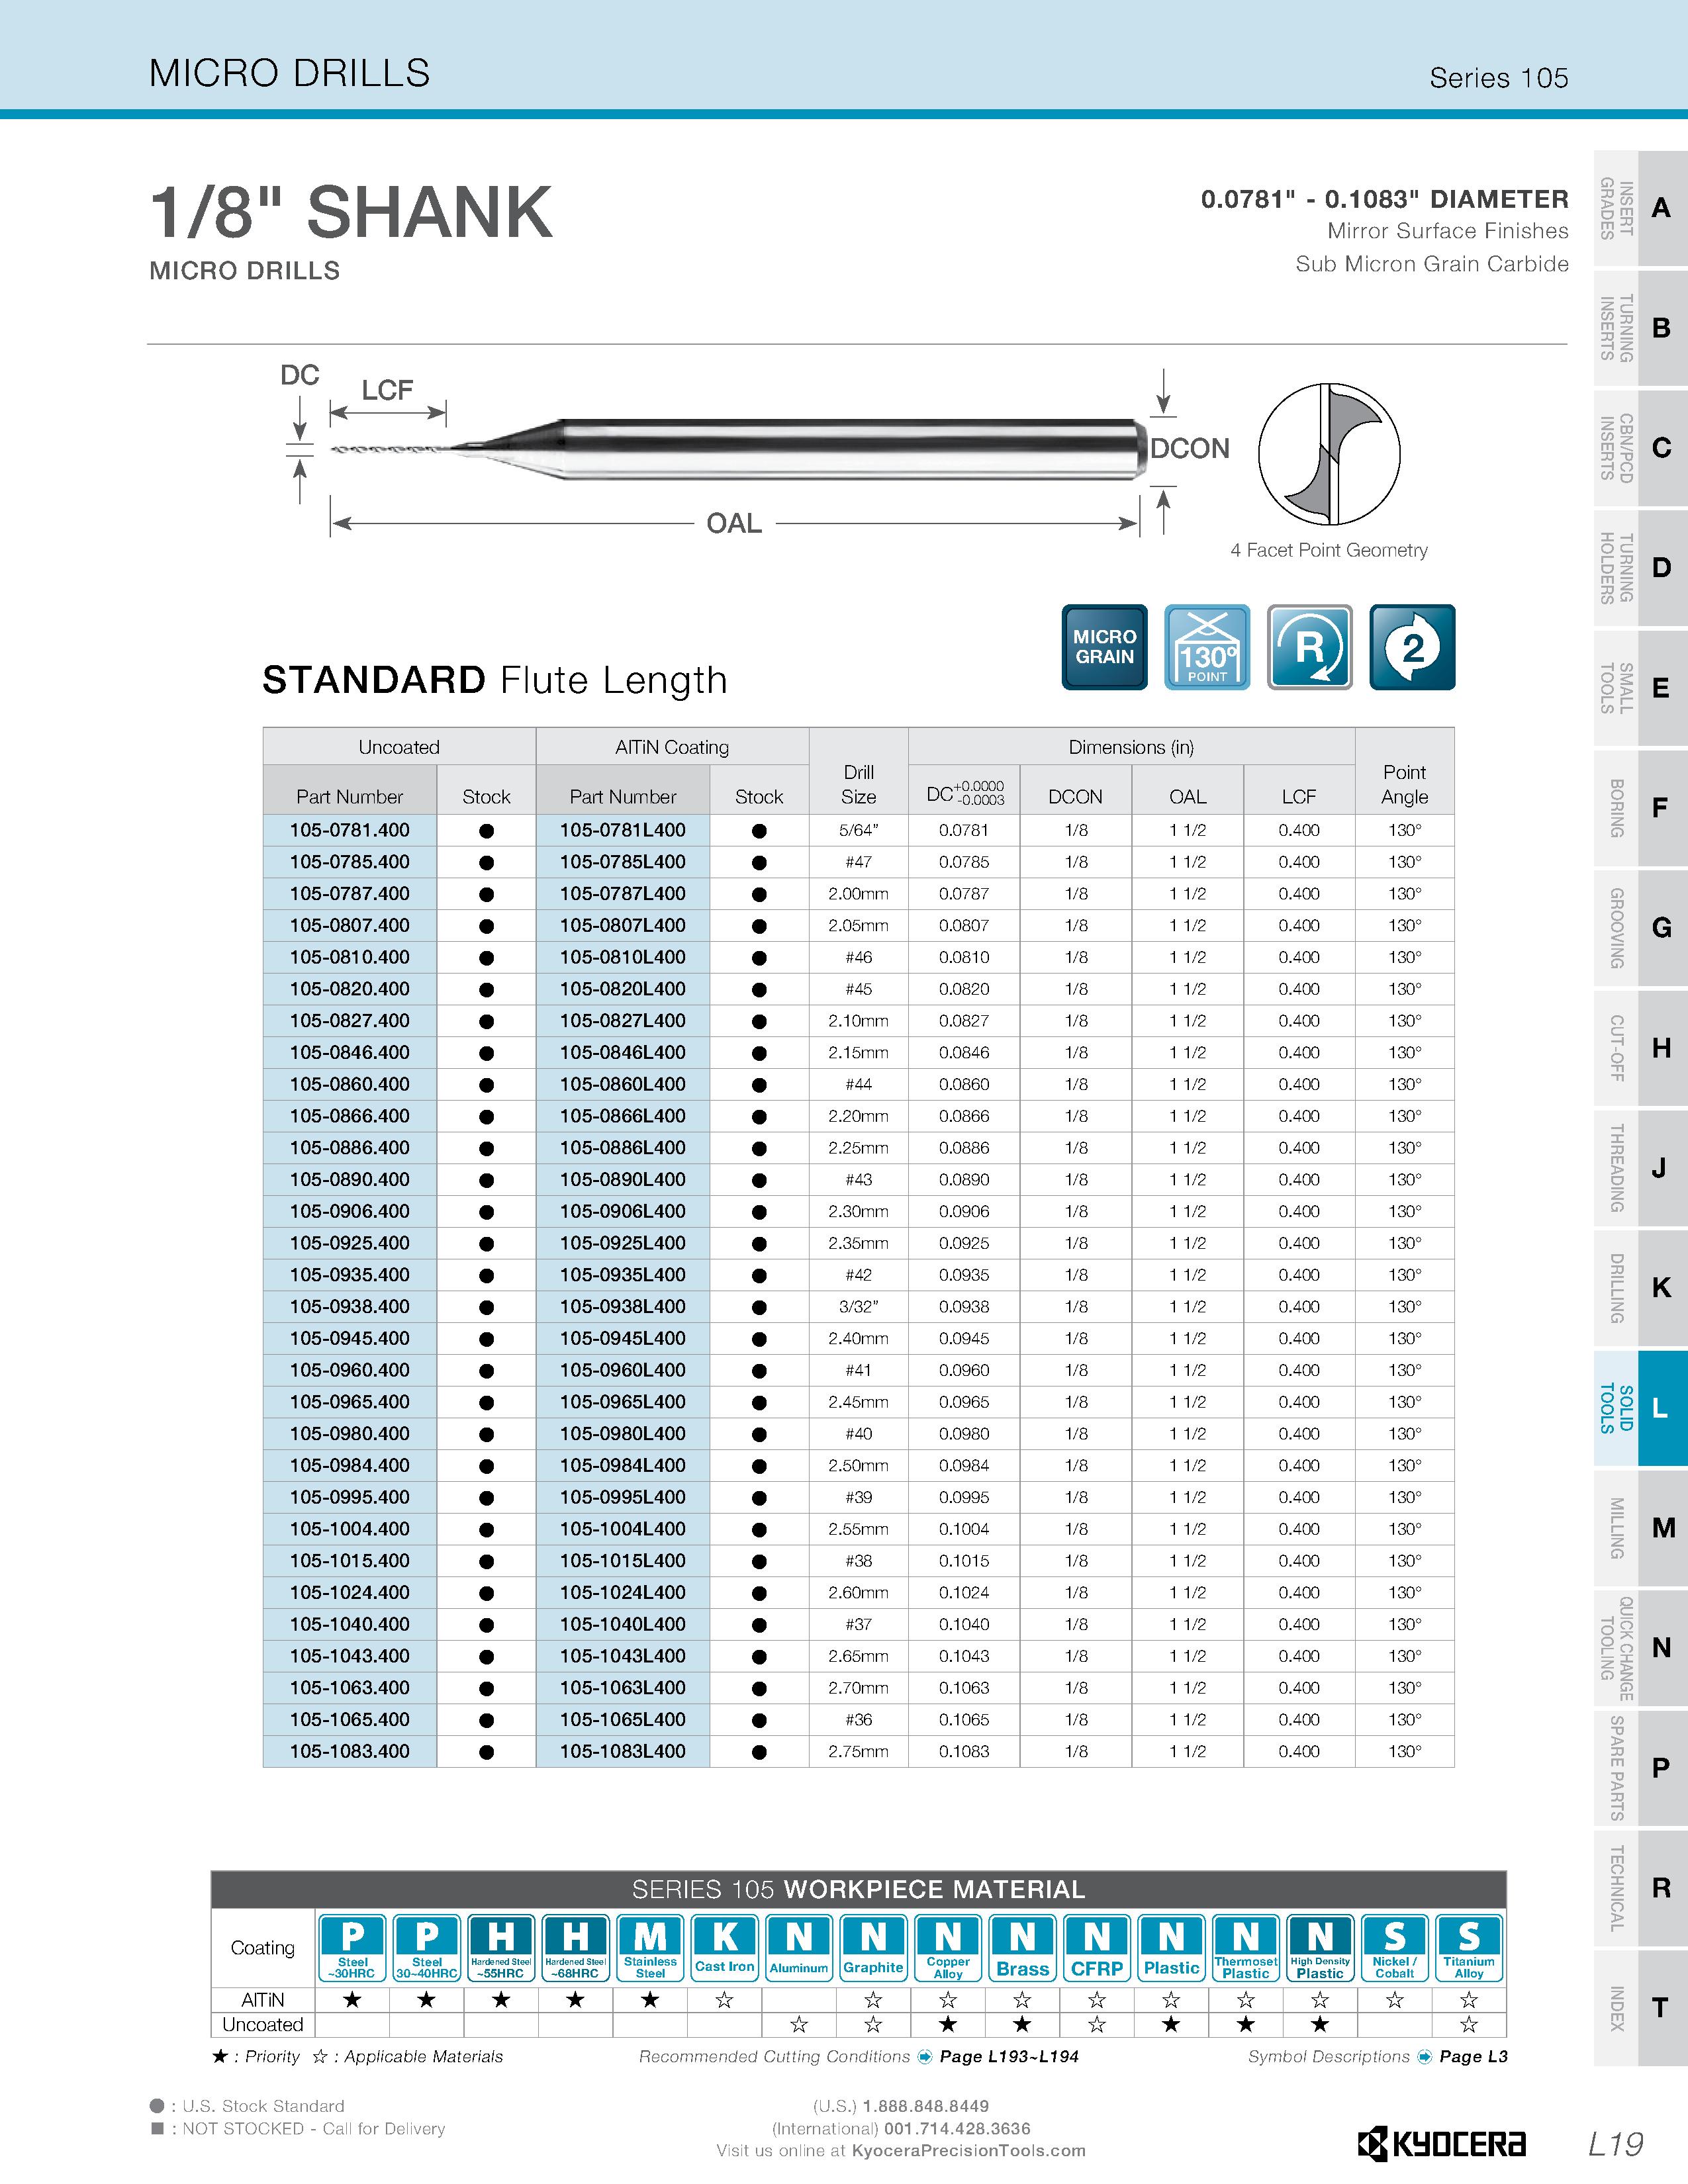Viewport: 1688px width, 2184px height.
Task: Click the N Brass material icon
Action: pos(1022,1948)
